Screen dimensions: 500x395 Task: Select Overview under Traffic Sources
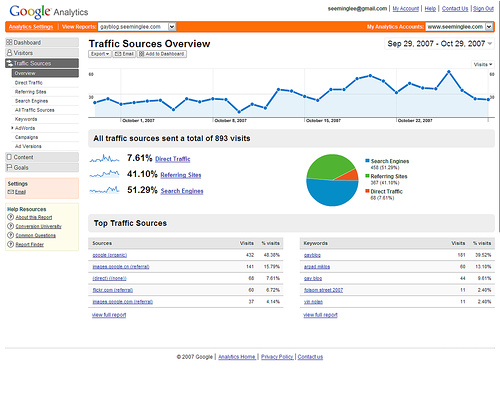45,73
